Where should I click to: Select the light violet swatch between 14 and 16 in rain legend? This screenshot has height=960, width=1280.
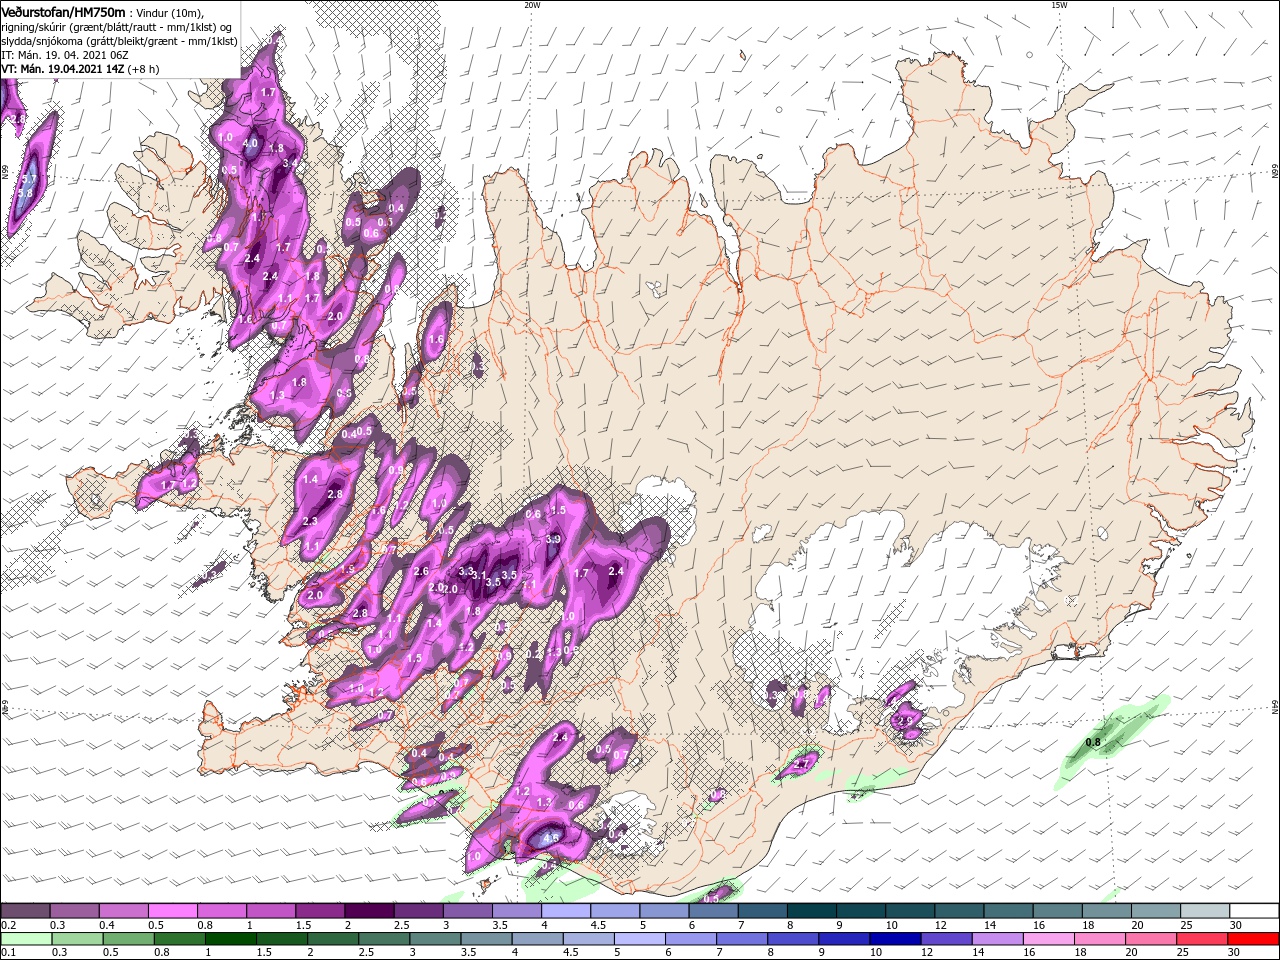pos(999,939)
